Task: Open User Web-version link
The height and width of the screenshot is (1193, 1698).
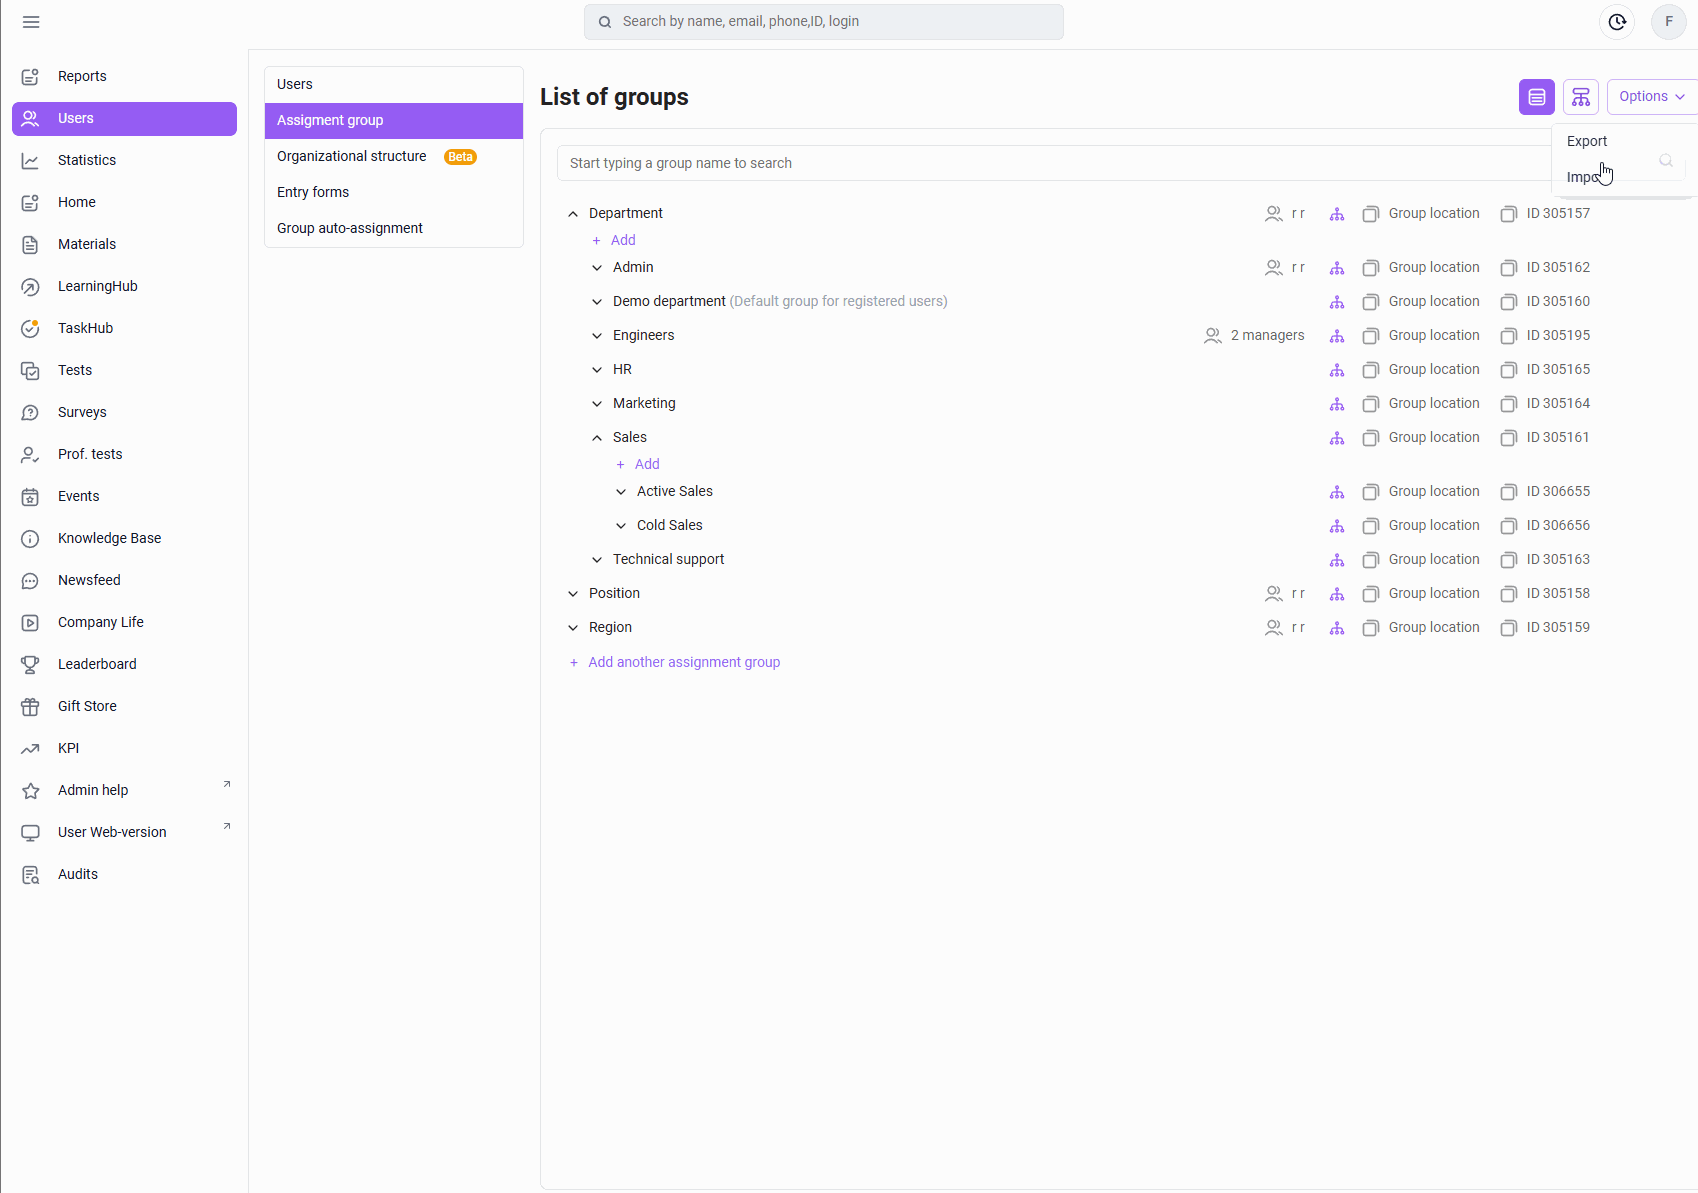Action: pos(124,832)
